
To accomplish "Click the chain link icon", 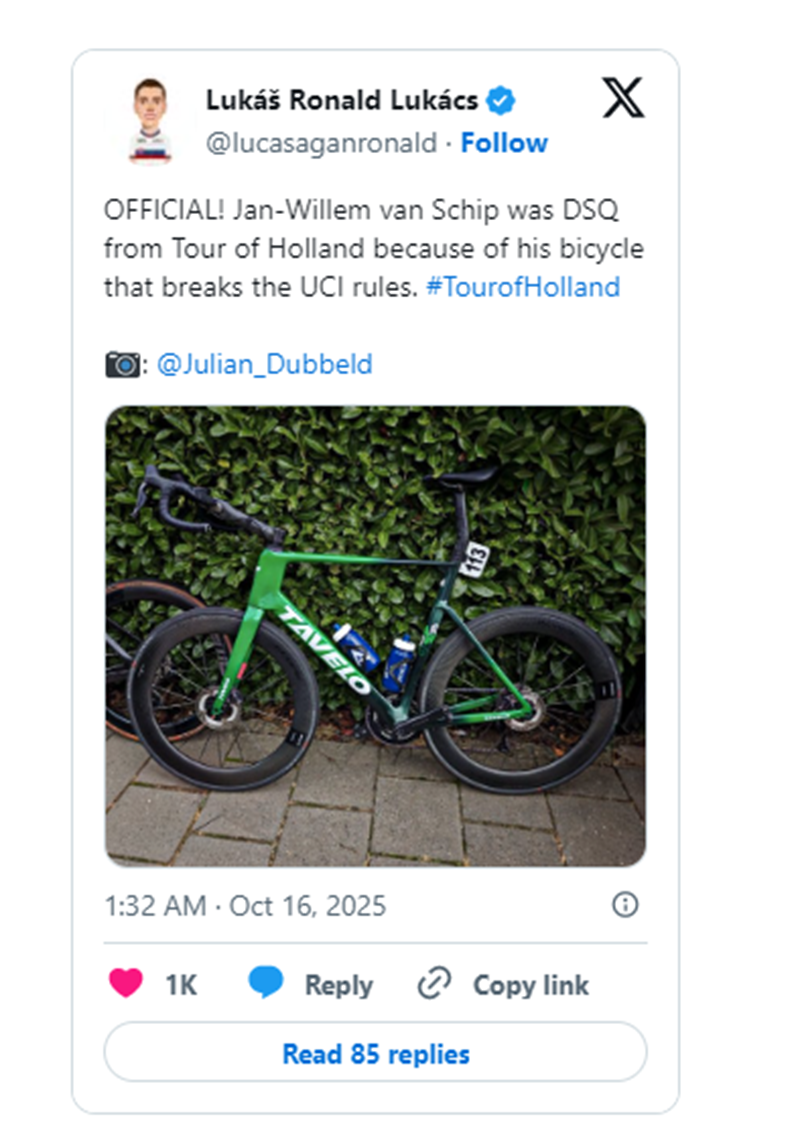I will tap(434, 985).
